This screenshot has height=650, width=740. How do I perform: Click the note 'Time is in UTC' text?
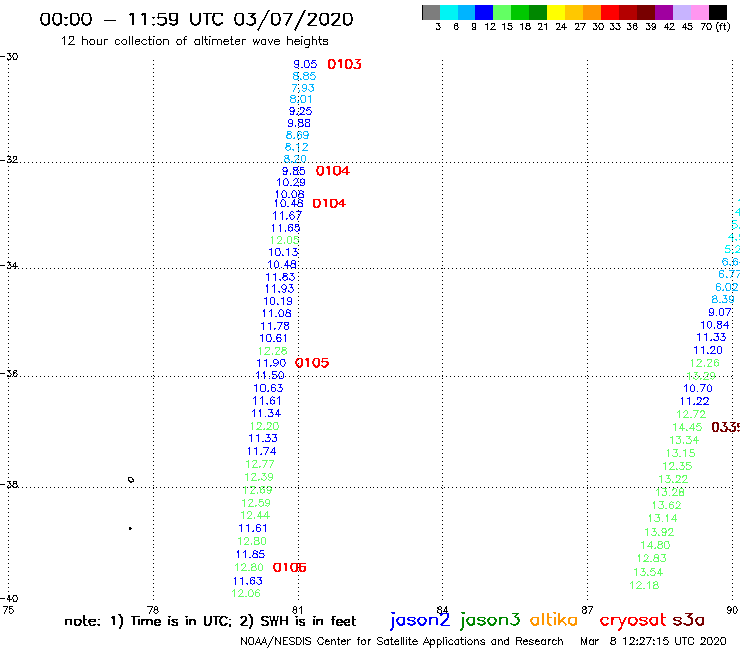click(x=181, y=621)
